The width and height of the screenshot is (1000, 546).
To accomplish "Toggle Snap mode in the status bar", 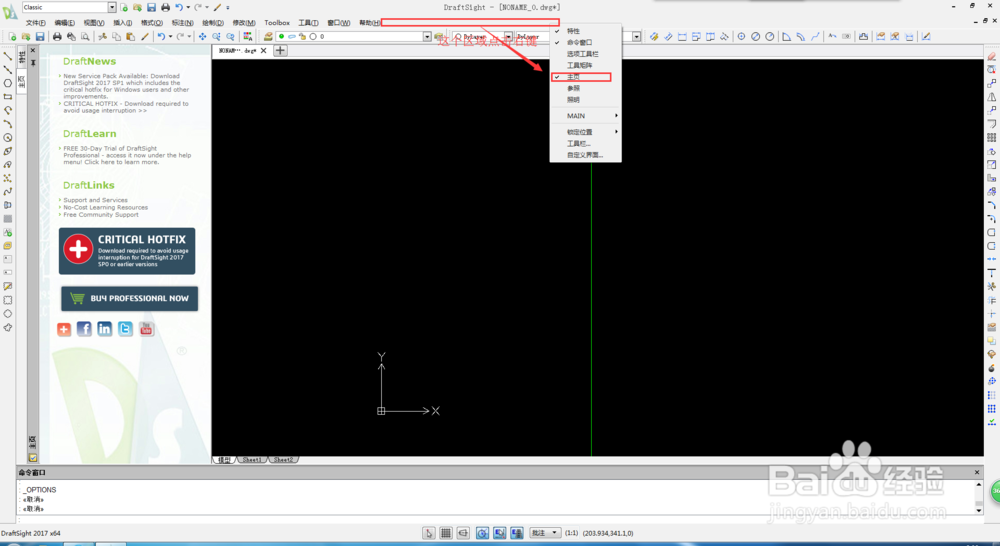I will click(x=429, y=533).
